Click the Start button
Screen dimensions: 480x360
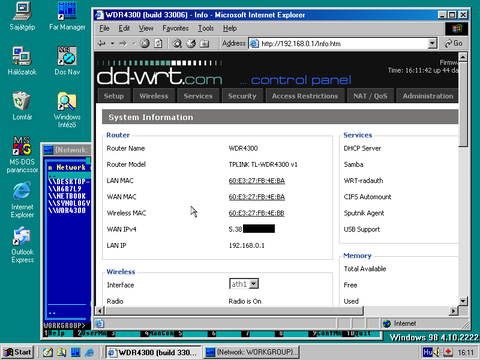(x=17, y=352)
